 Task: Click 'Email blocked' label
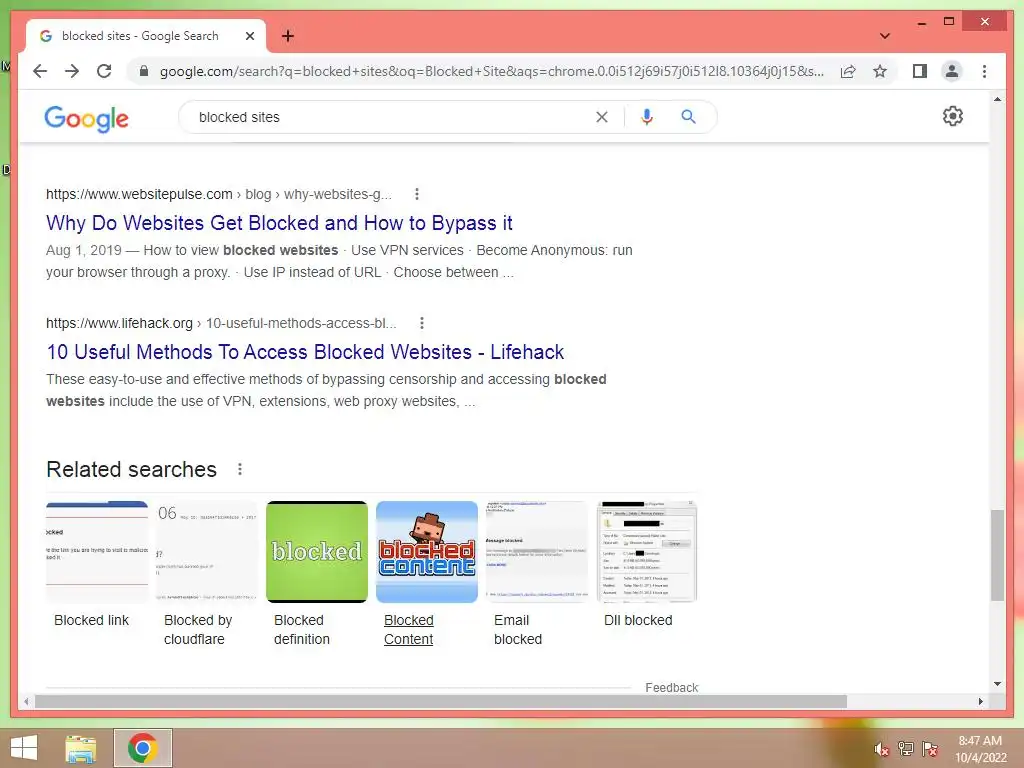(x=518, y=630)
